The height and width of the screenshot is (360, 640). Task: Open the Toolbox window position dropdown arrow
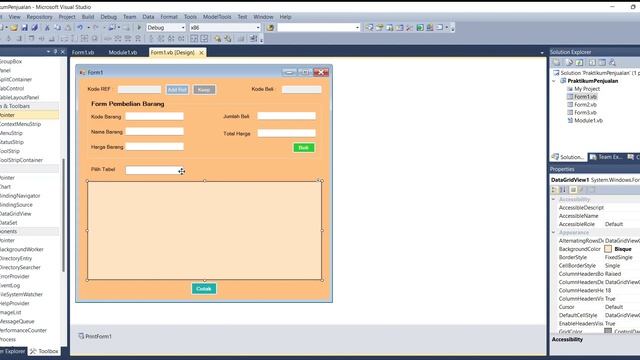point(48,52)
